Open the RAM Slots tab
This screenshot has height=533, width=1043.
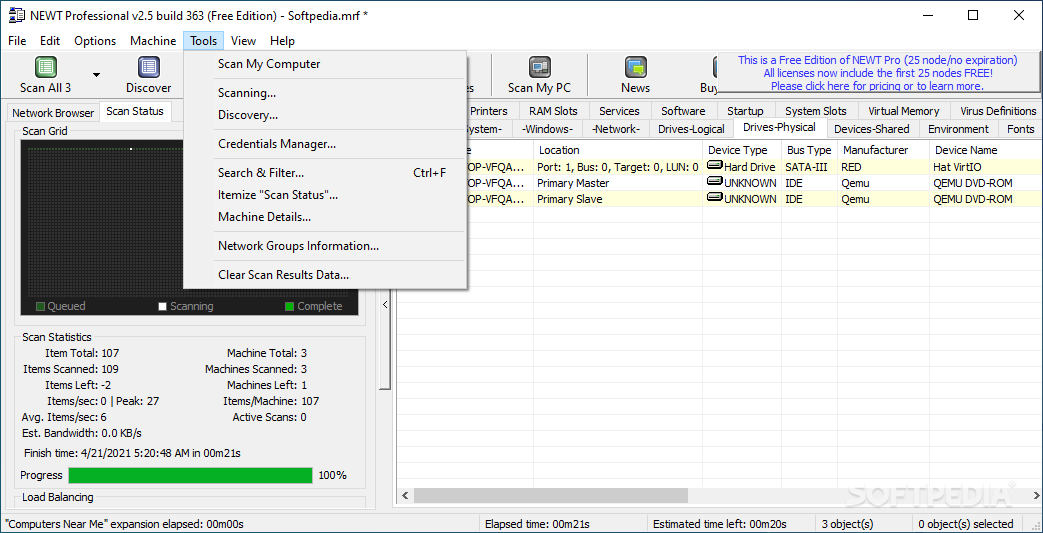(x=553, y=111)
